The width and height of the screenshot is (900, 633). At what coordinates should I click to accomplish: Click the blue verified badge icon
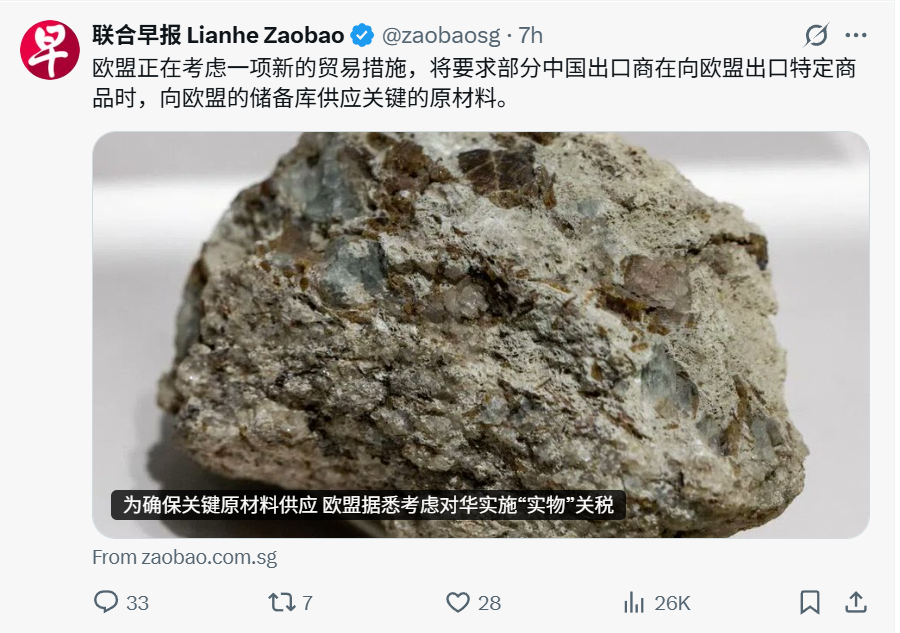coord(362,36)
